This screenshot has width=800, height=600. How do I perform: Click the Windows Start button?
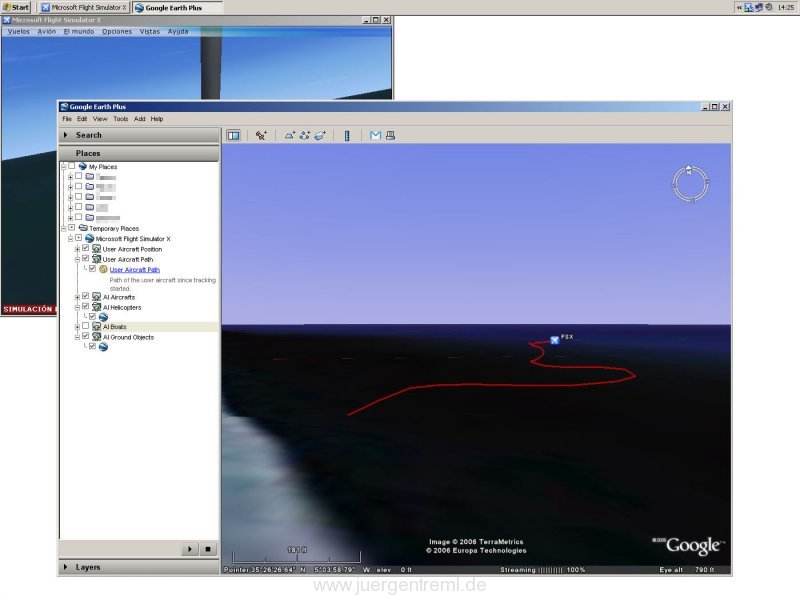16,7
